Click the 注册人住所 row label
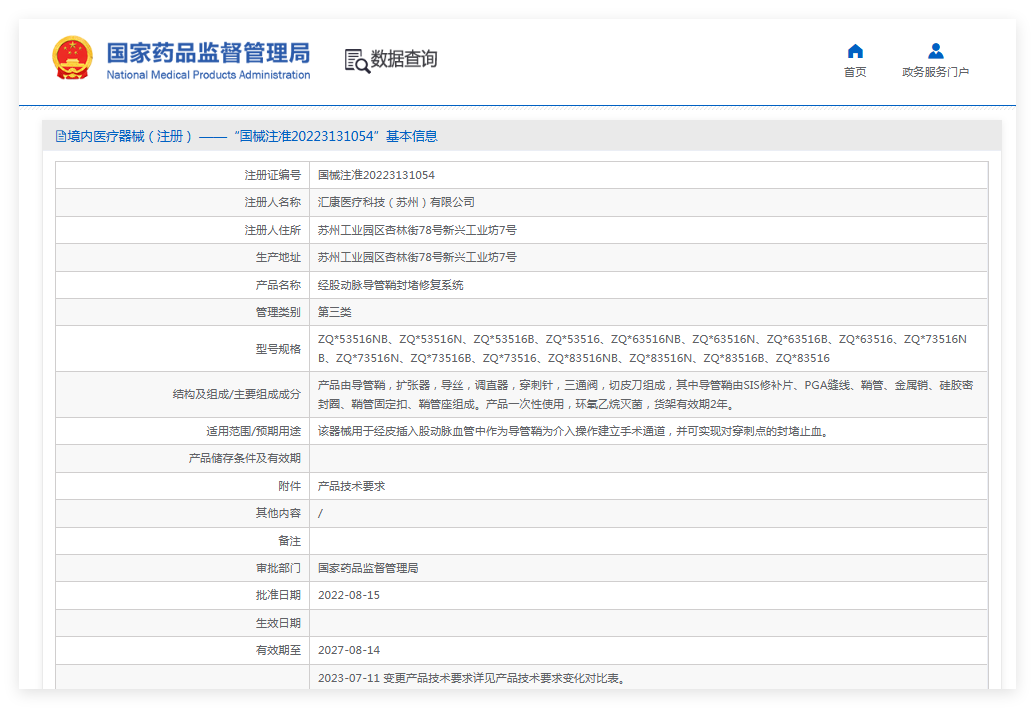Screen dimensions: 1035x708 pyautogui.click(x=273, y=230)
